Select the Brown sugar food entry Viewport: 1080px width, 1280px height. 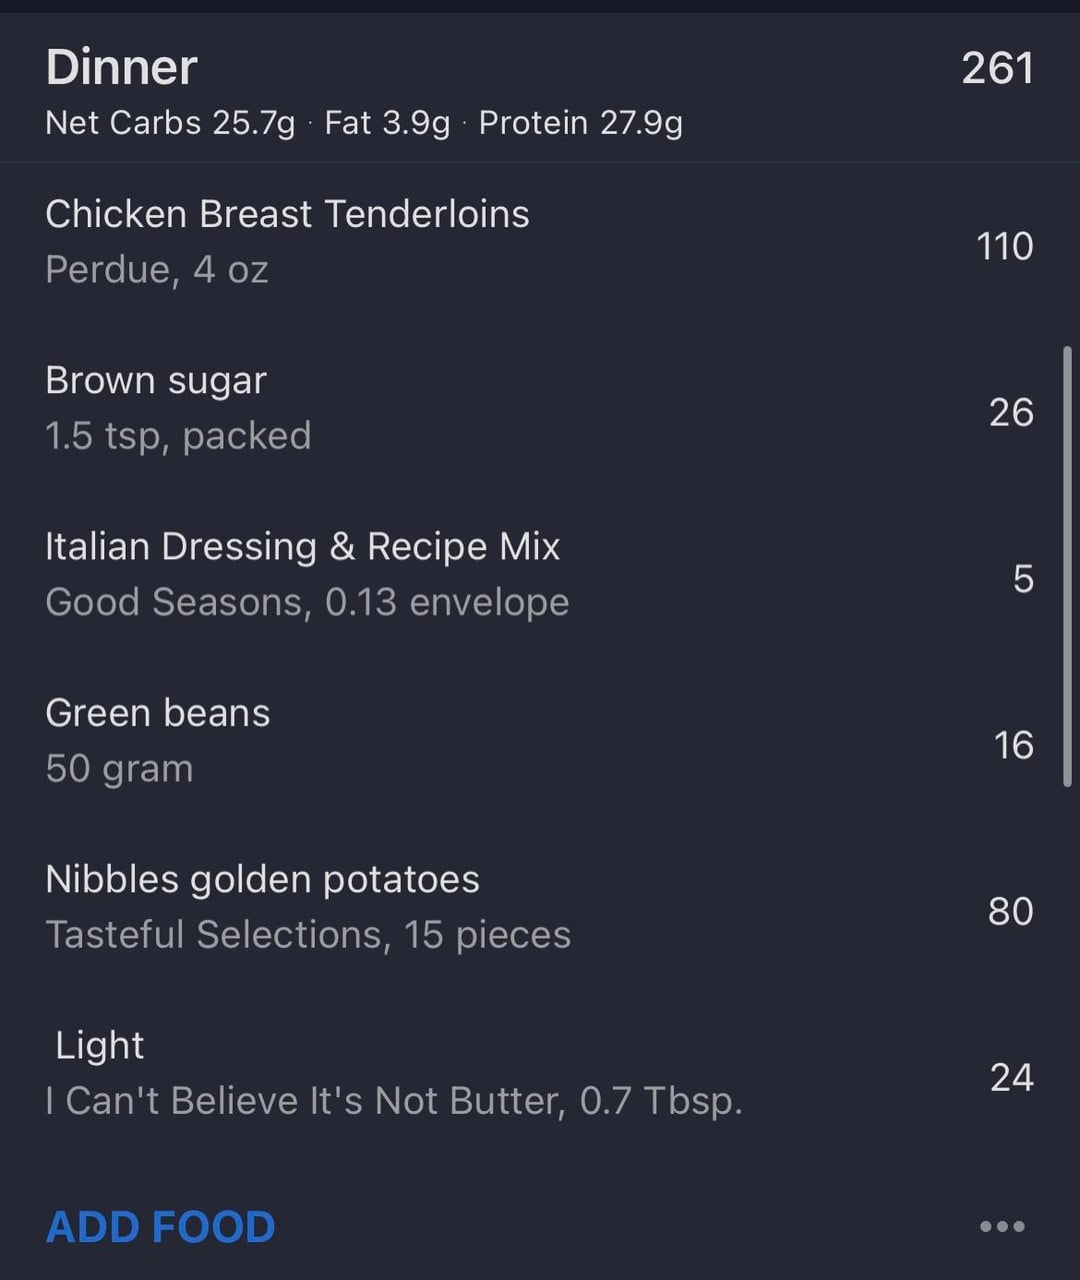pos(156,381)
